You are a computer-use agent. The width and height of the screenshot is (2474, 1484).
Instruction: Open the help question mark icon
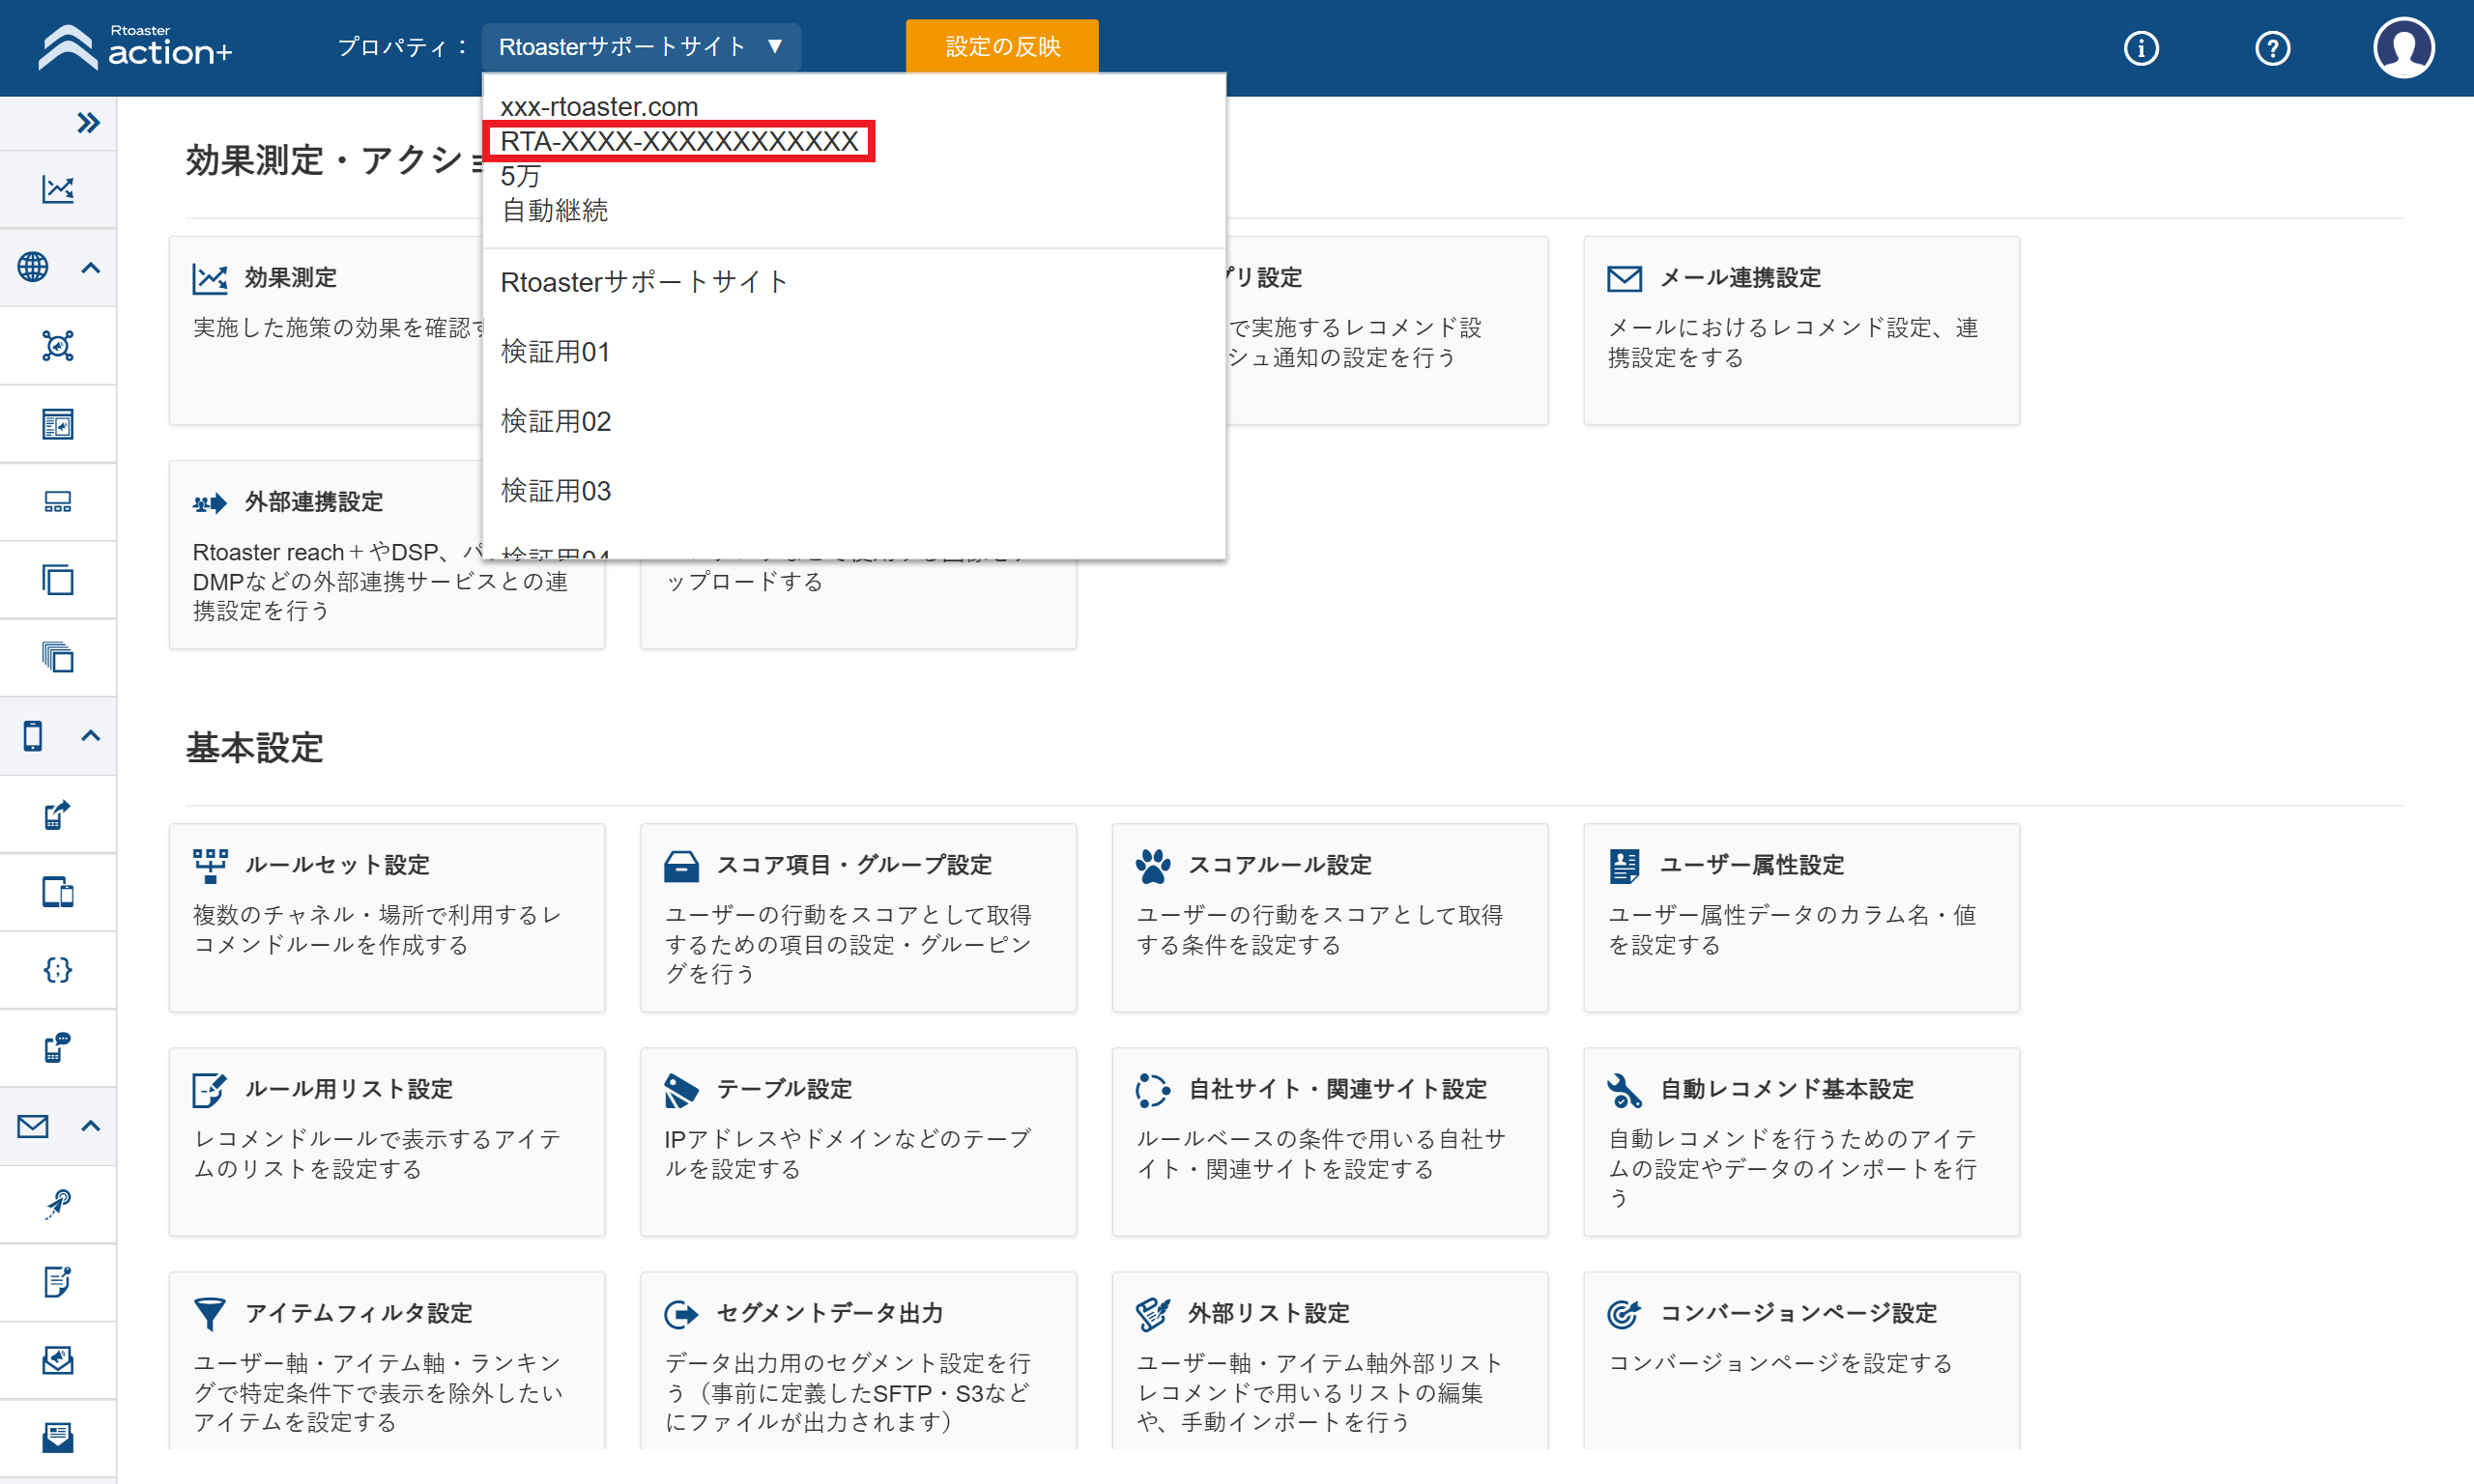[x=2272, y=48]
